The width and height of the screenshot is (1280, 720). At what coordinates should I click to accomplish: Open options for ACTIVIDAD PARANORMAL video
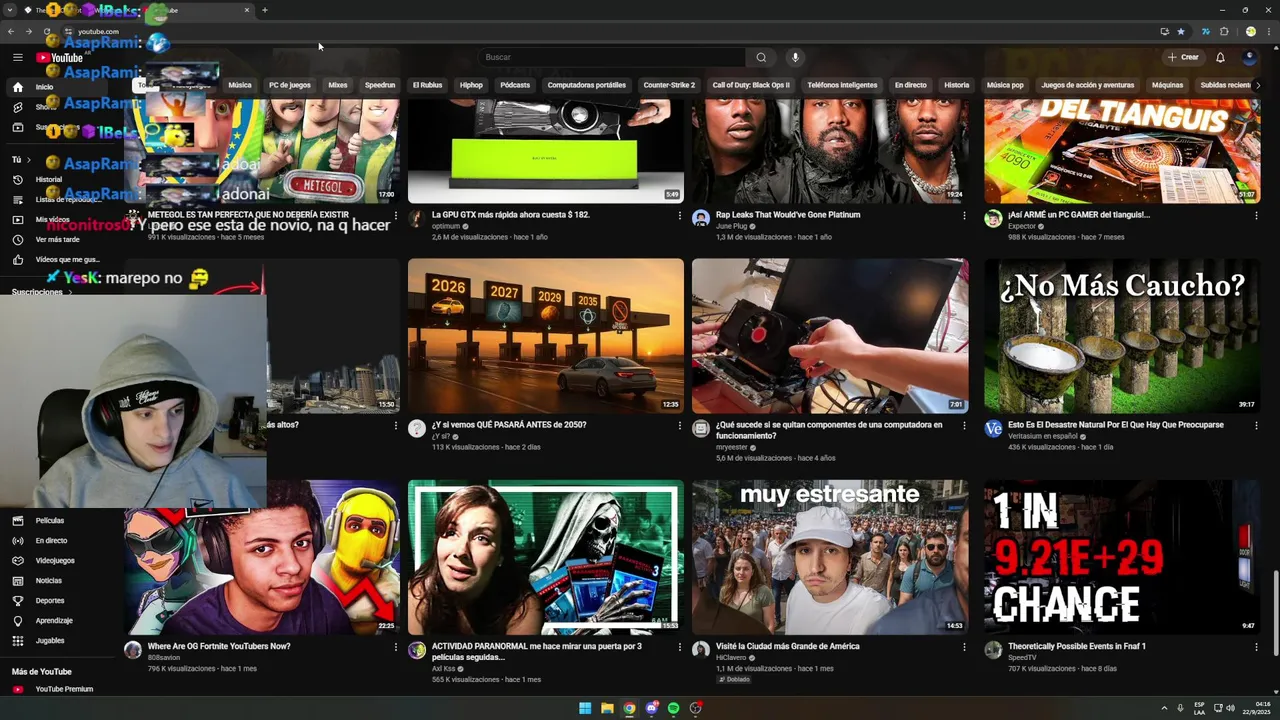[680, 647]
